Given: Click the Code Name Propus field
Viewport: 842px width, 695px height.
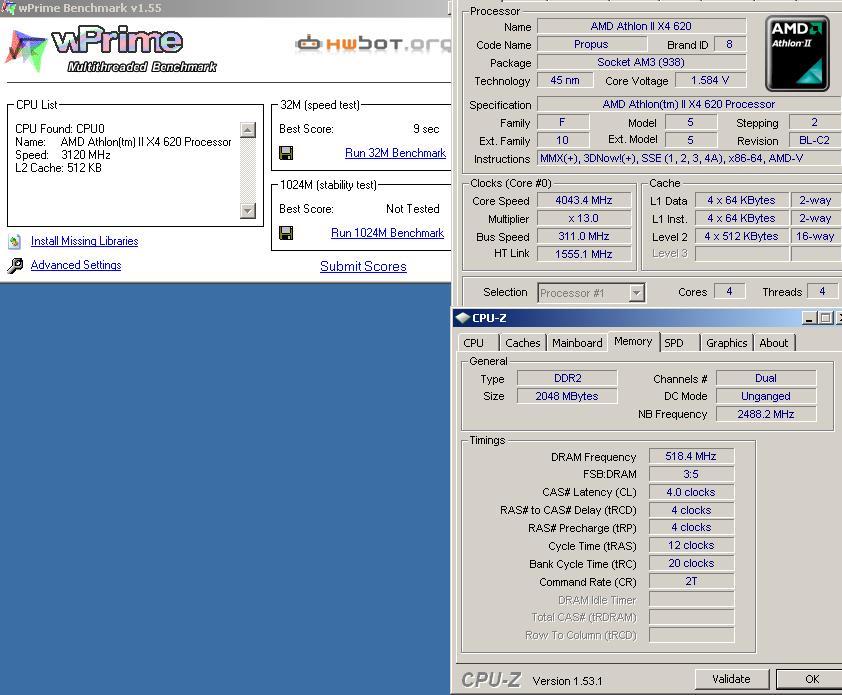Looking at the screenshot, I should pos(591,45).
